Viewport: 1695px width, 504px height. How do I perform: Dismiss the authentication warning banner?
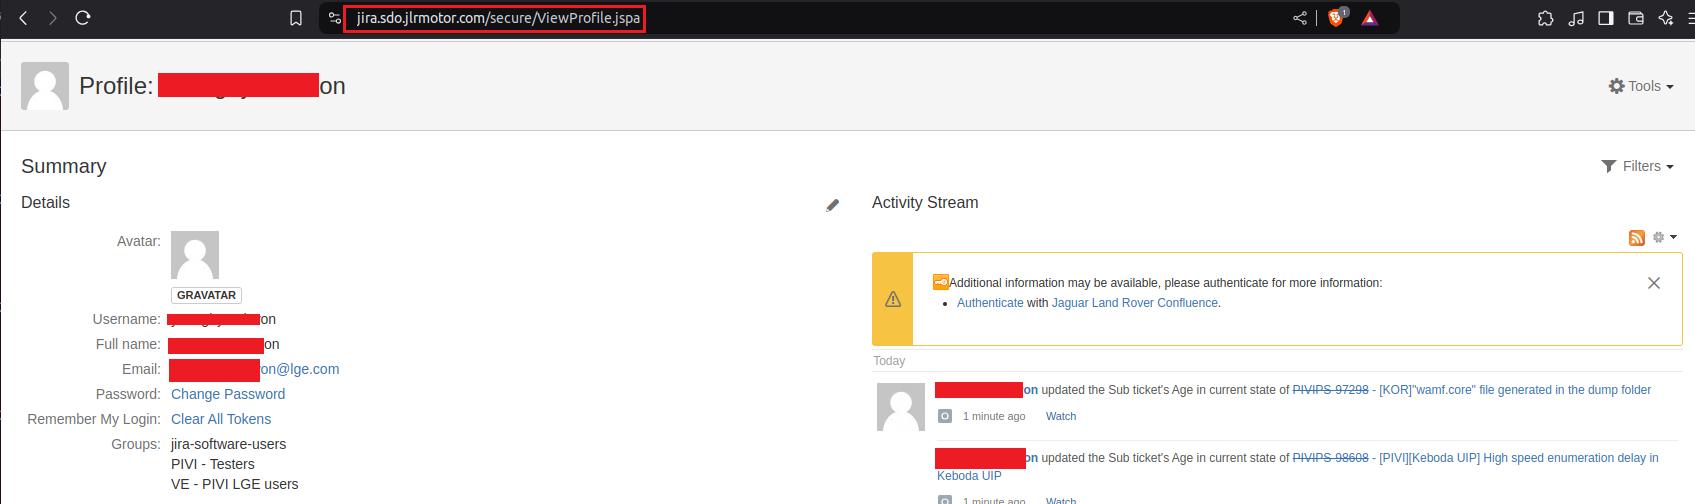1654,283
